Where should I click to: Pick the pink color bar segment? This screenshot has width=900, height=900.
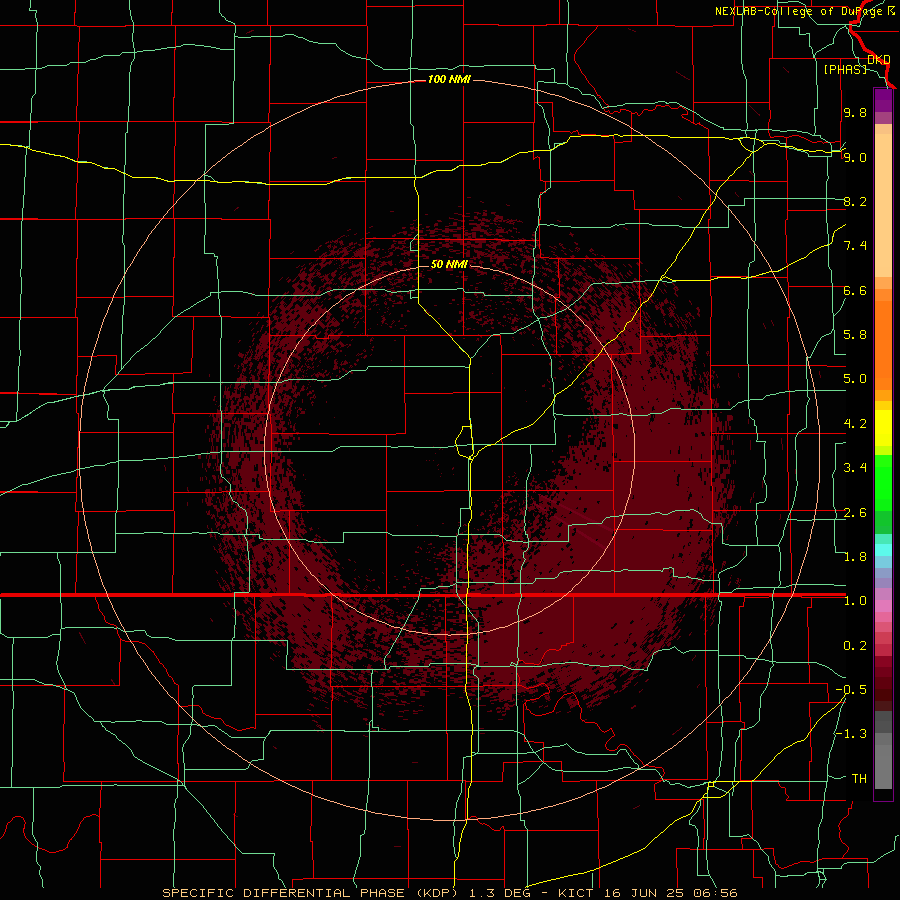click(883, 606)
